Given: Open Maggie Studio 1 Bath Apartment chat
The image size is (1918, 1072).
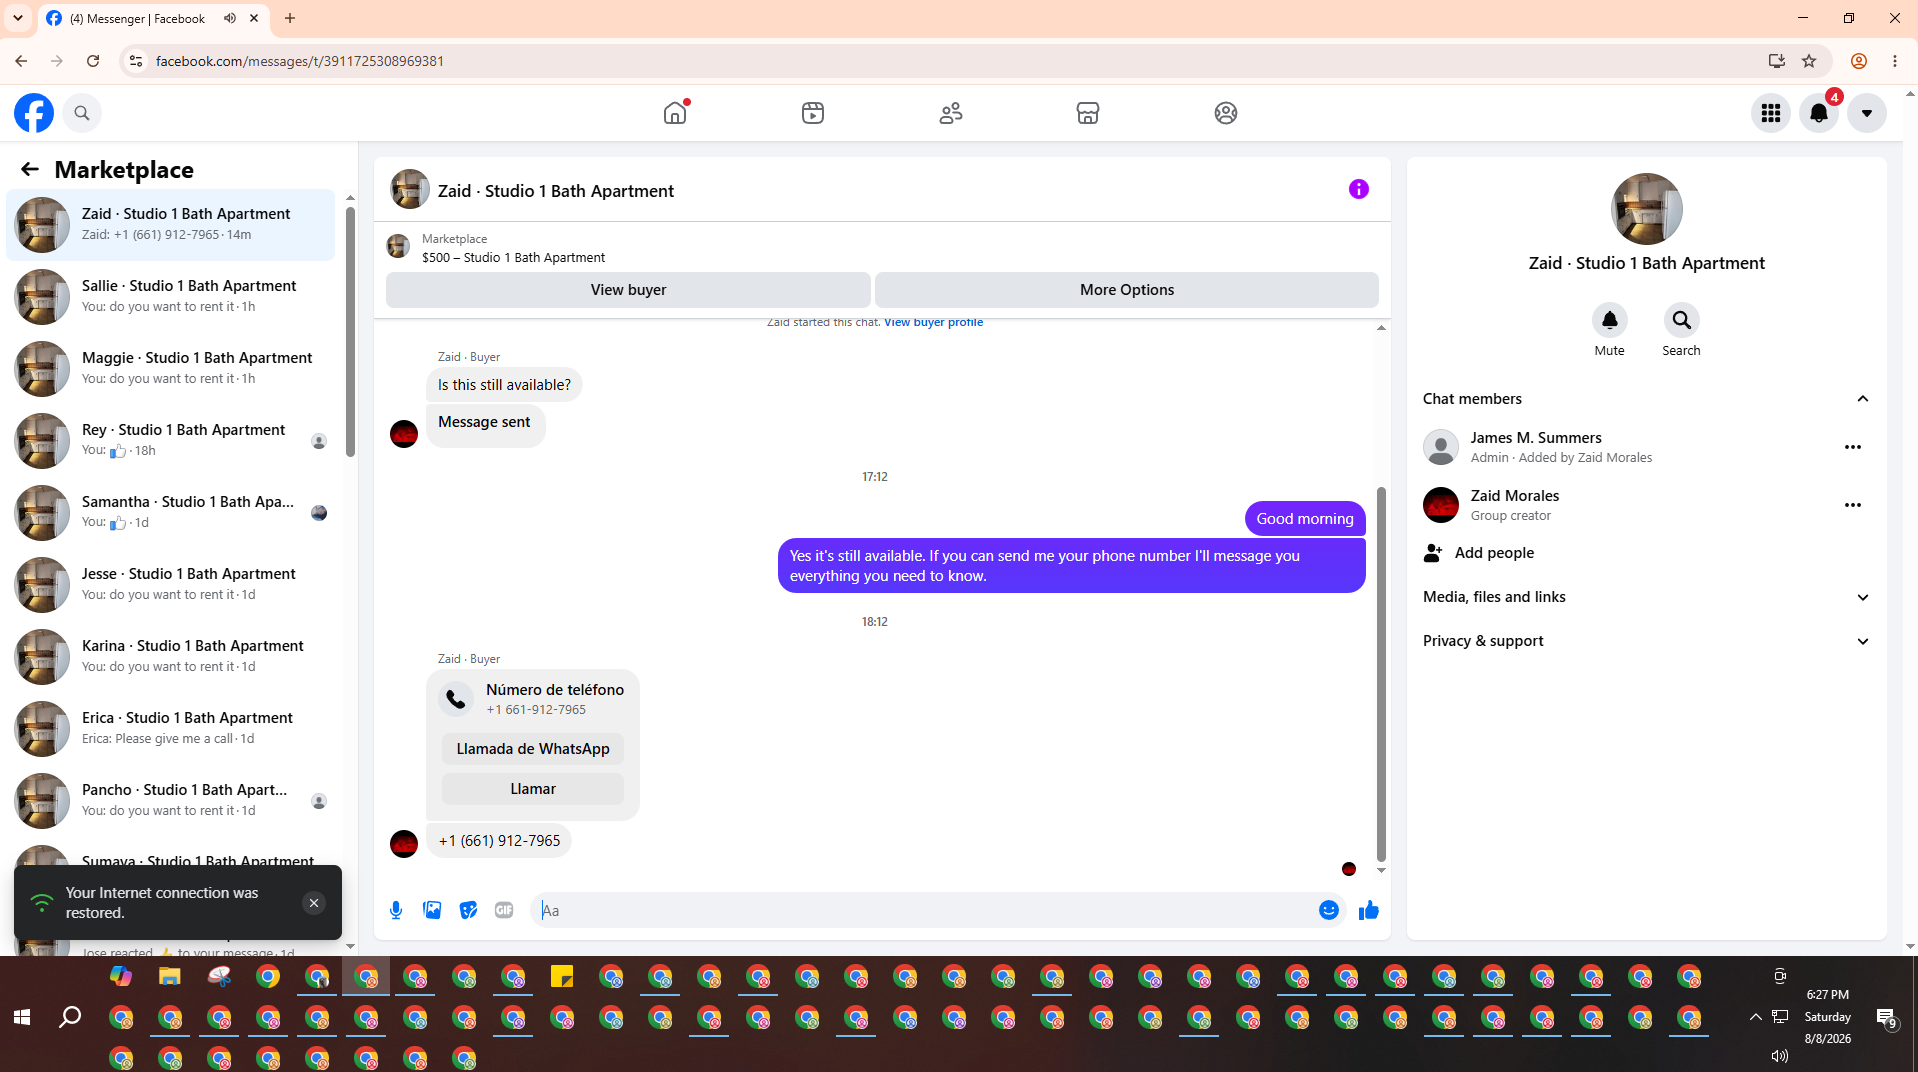Looking at the screenshot, I should (x=171, y=368).
